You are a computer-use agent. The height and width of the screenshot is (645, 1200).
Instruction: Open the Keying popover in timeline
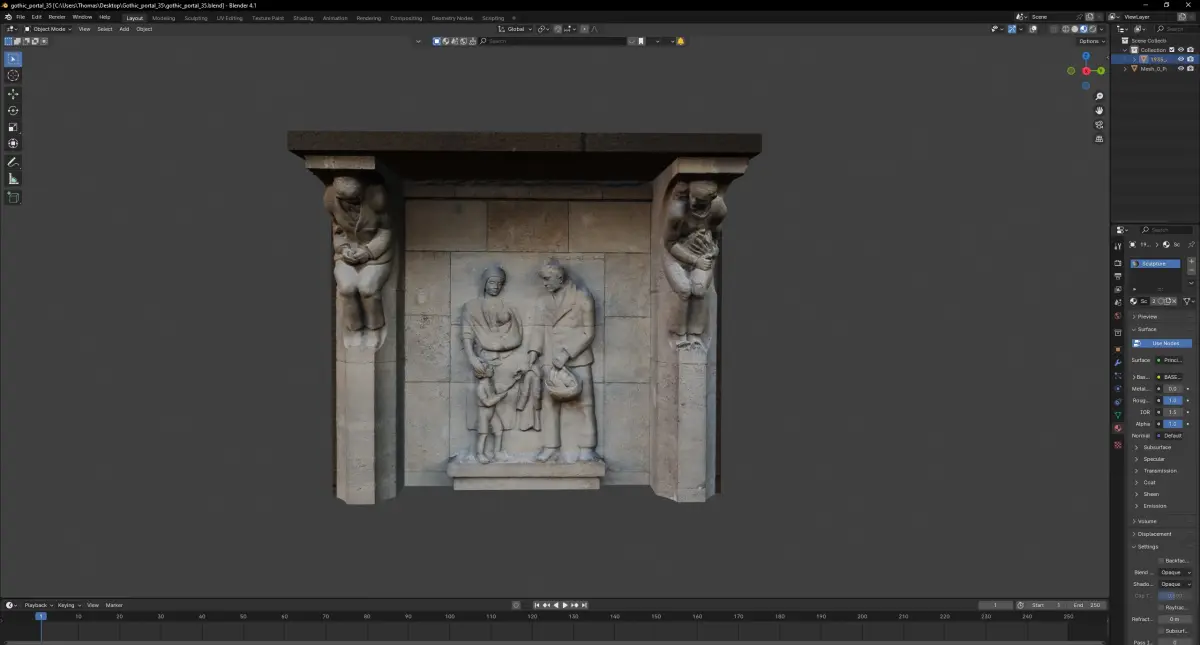click(x=68, y=605)
